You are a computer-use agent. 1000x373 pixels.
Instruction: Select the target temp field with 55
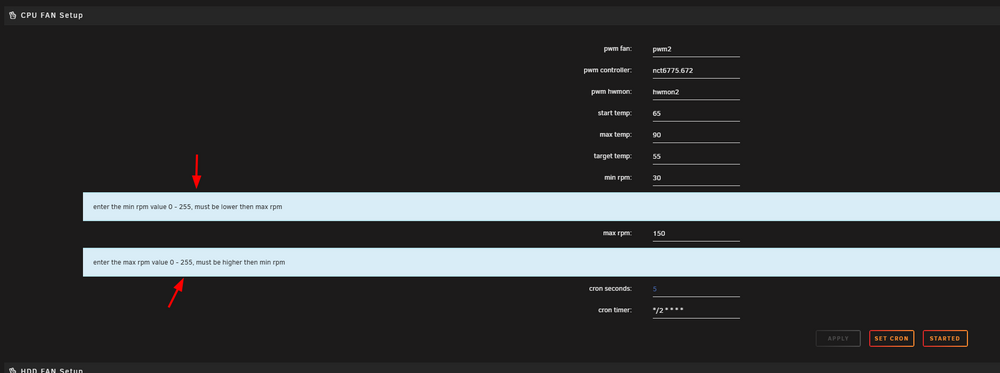pos(696,157)
